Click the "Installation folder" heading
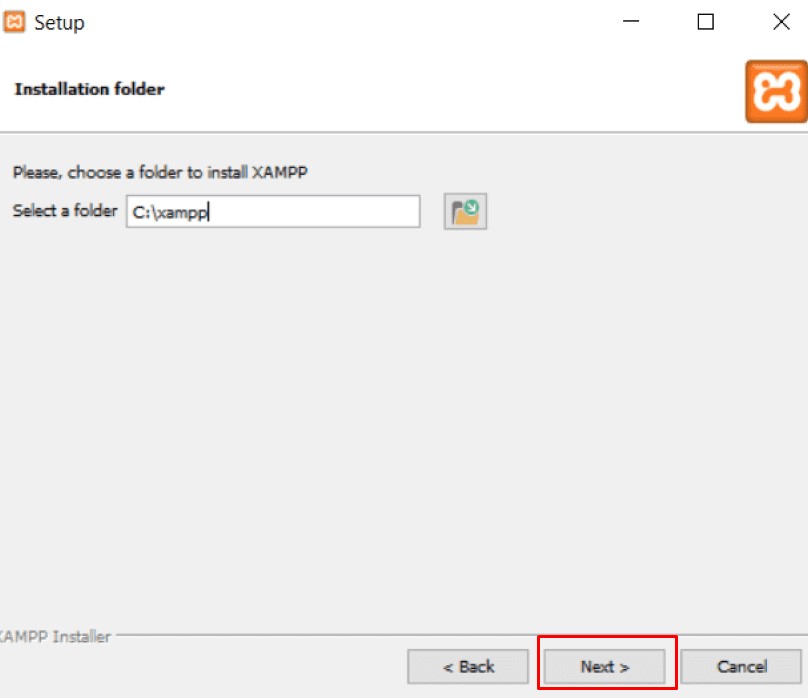 click(89, 89)
